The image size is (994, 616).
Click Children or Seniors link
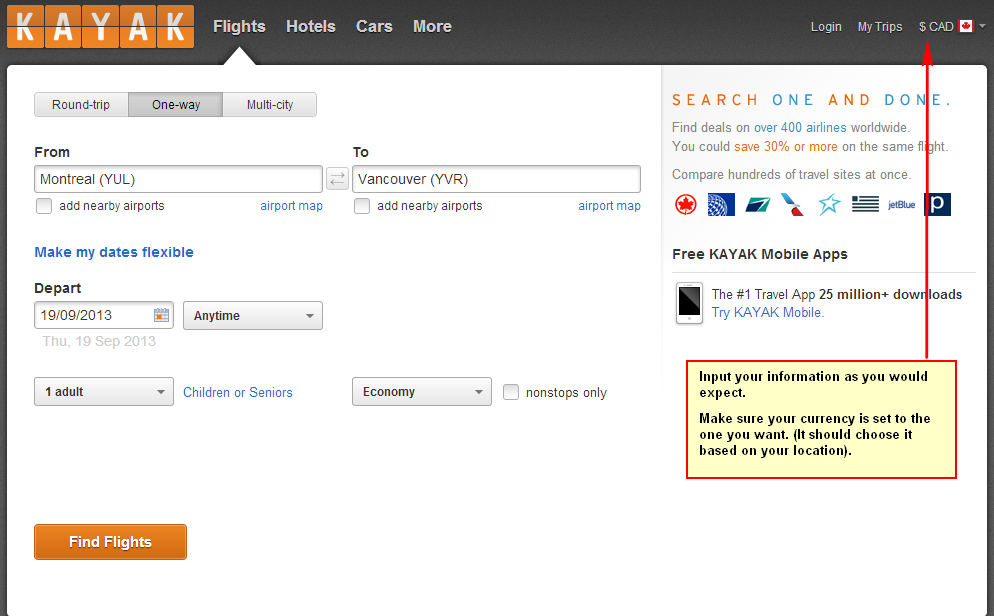click(x=238, y=392)
